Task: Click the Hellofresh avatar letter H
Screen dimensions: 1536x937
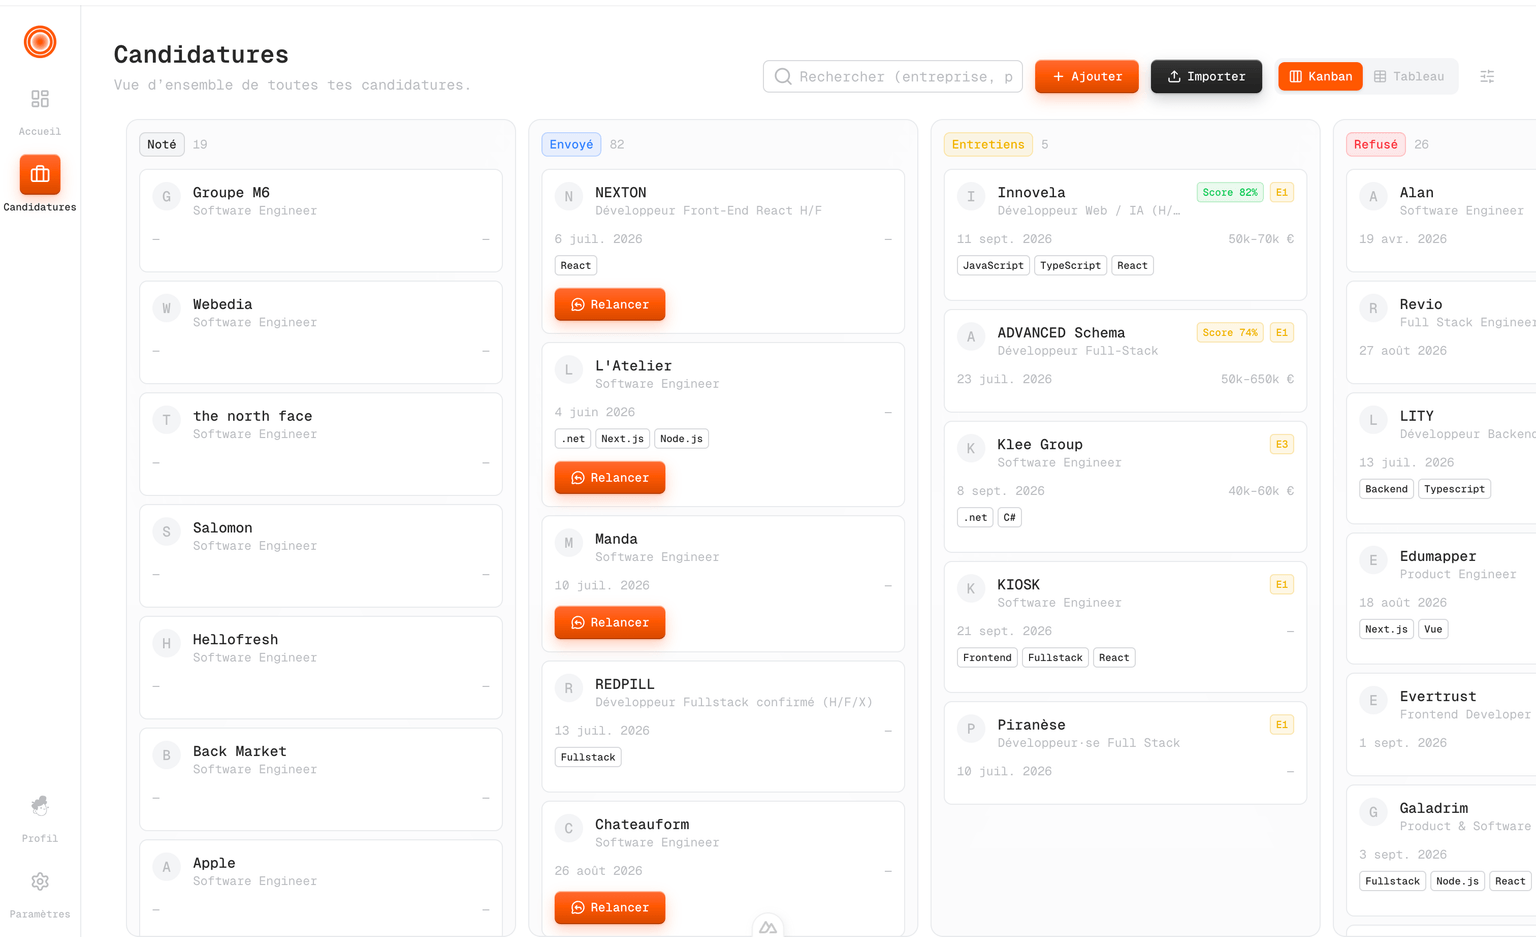Action: [167, 644]
